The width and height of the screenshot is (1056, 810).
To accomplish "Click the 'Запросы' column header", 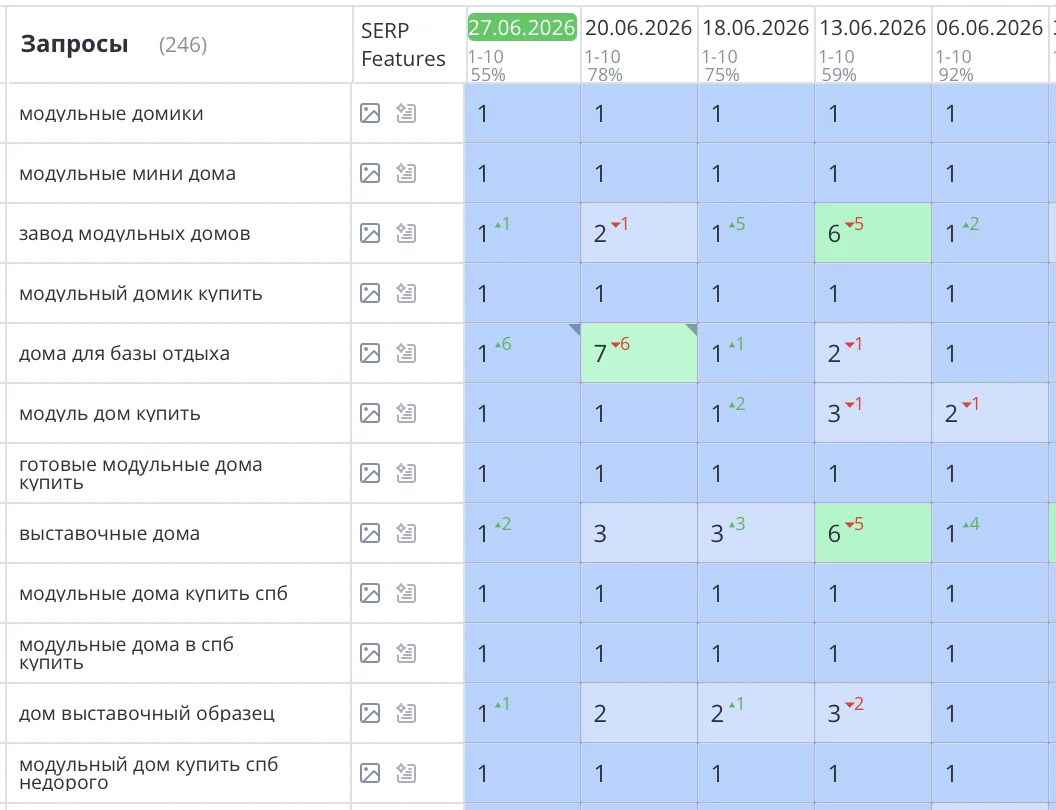I will click(x=74, y=44).
